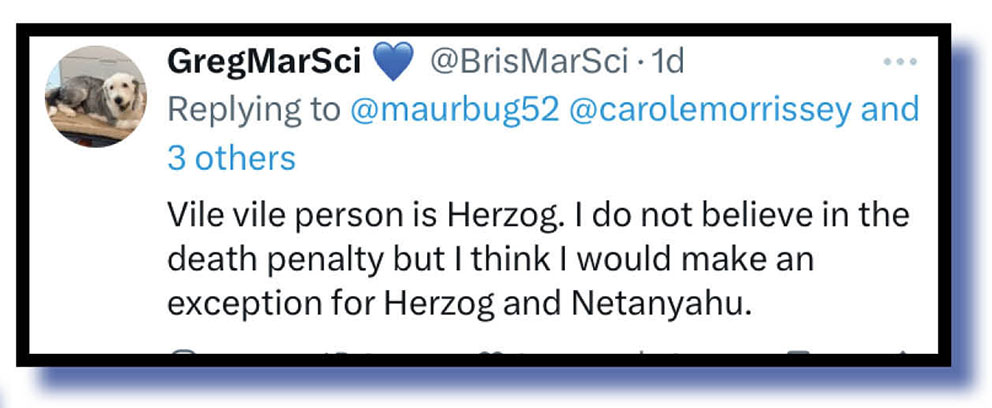
Task: Click the share icon below the tweet
Action: [900, 351]
